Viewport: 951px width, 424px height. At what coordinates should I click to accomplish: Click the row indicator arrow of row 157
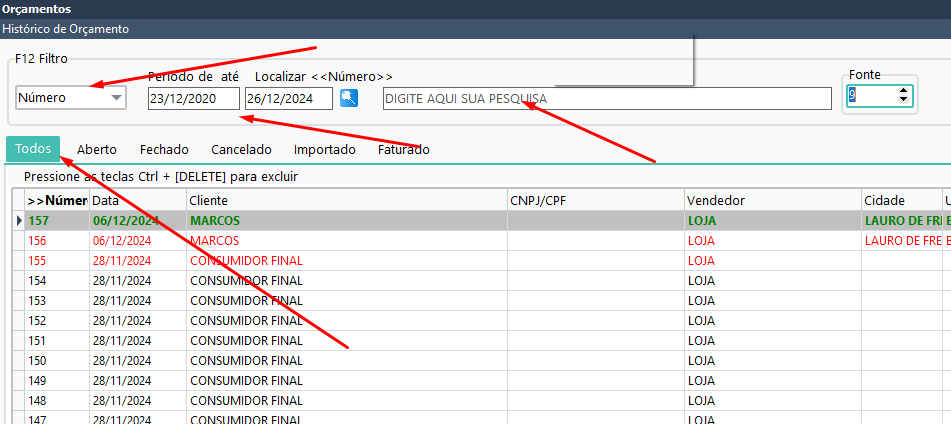click(x=19, y=221)
